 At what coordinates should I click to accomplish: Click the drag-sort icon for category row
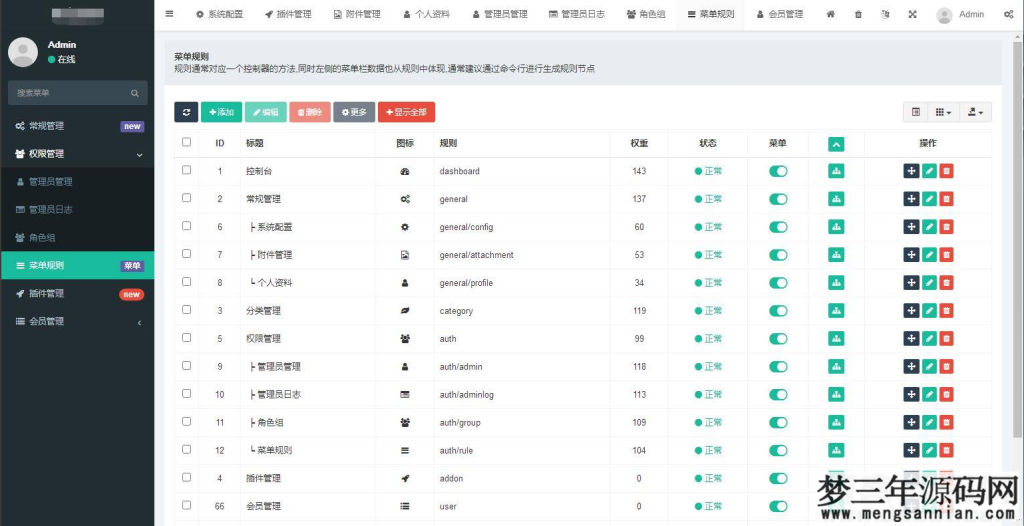point(911,310)
